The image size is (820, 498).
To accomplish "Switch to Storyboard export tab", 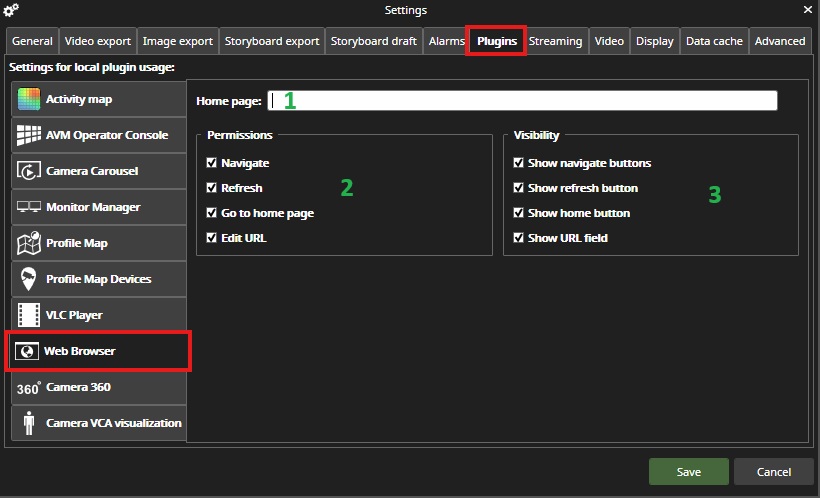I will pos(272,41).
